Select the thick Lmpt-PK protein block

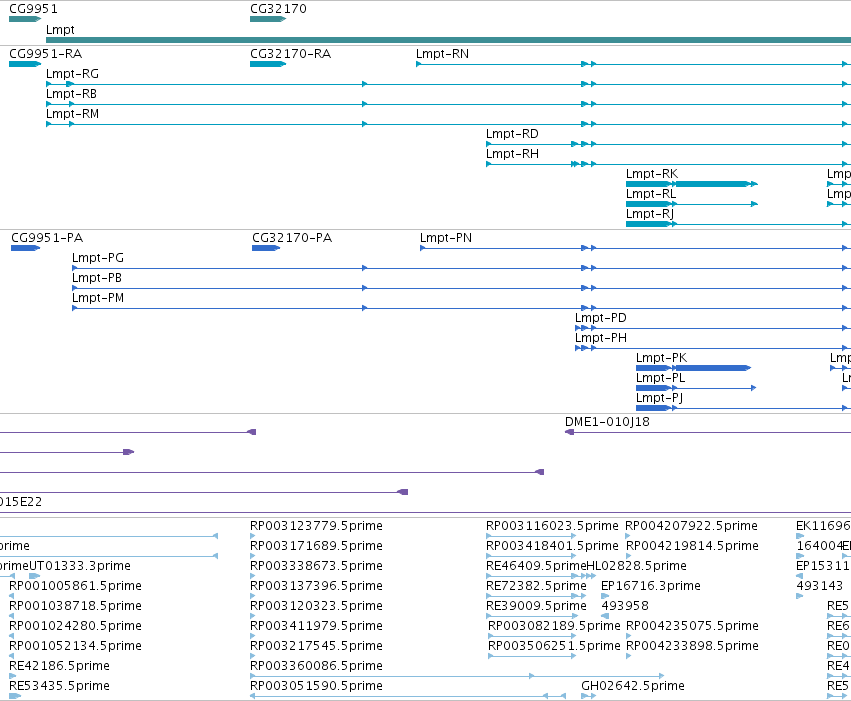pos(713,368)
